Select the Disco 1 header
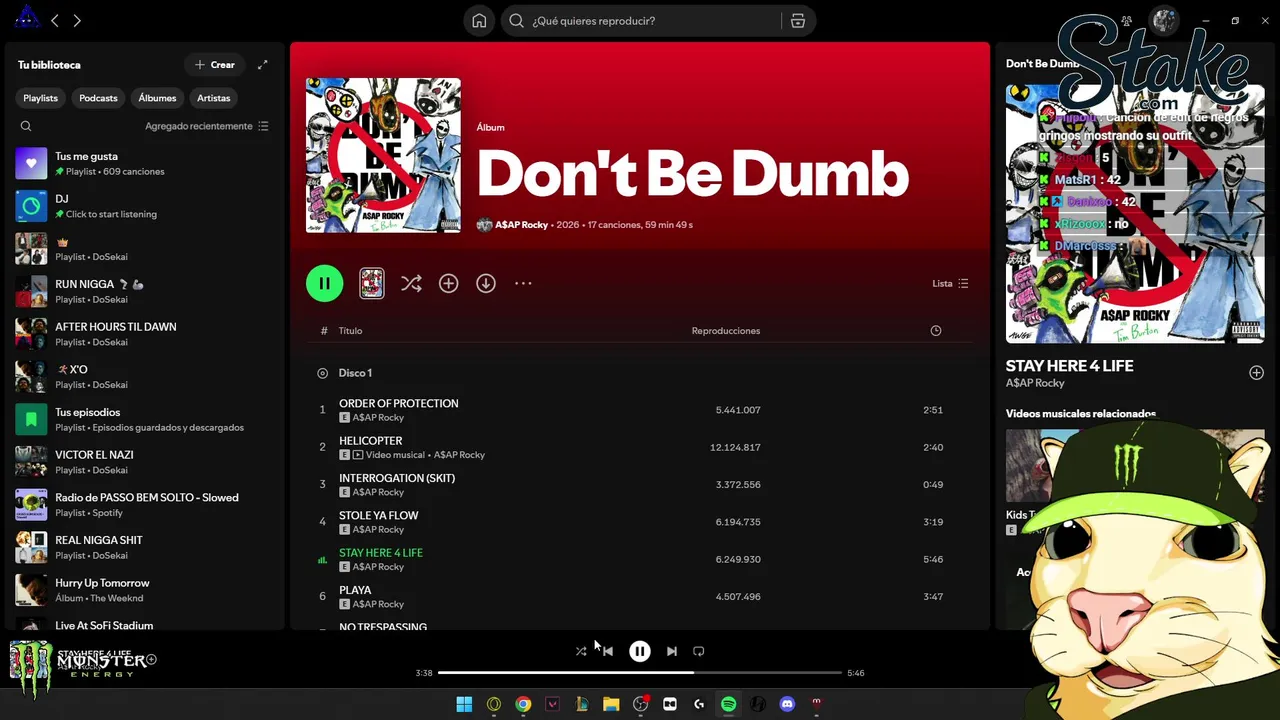 pos(355,373)
